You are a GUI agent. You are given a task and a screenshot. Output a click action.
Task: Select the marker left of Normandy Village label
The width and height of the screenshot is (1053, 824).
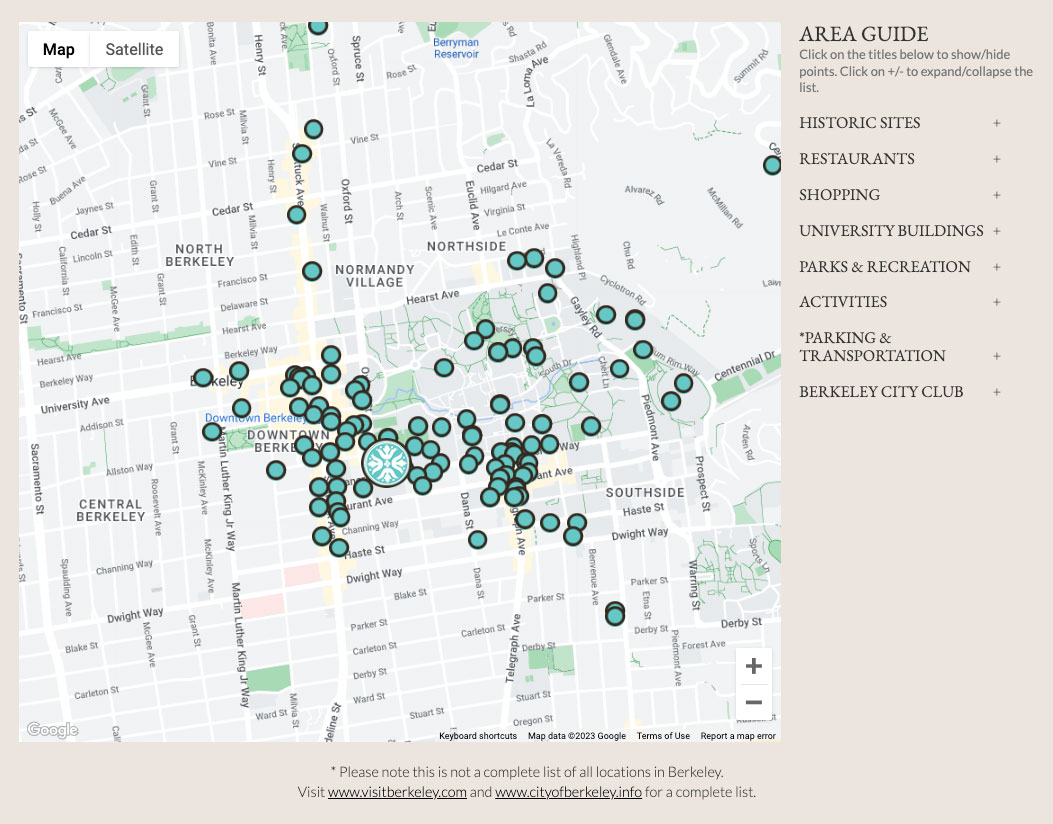pyautogui.click(x=312, y=271)
